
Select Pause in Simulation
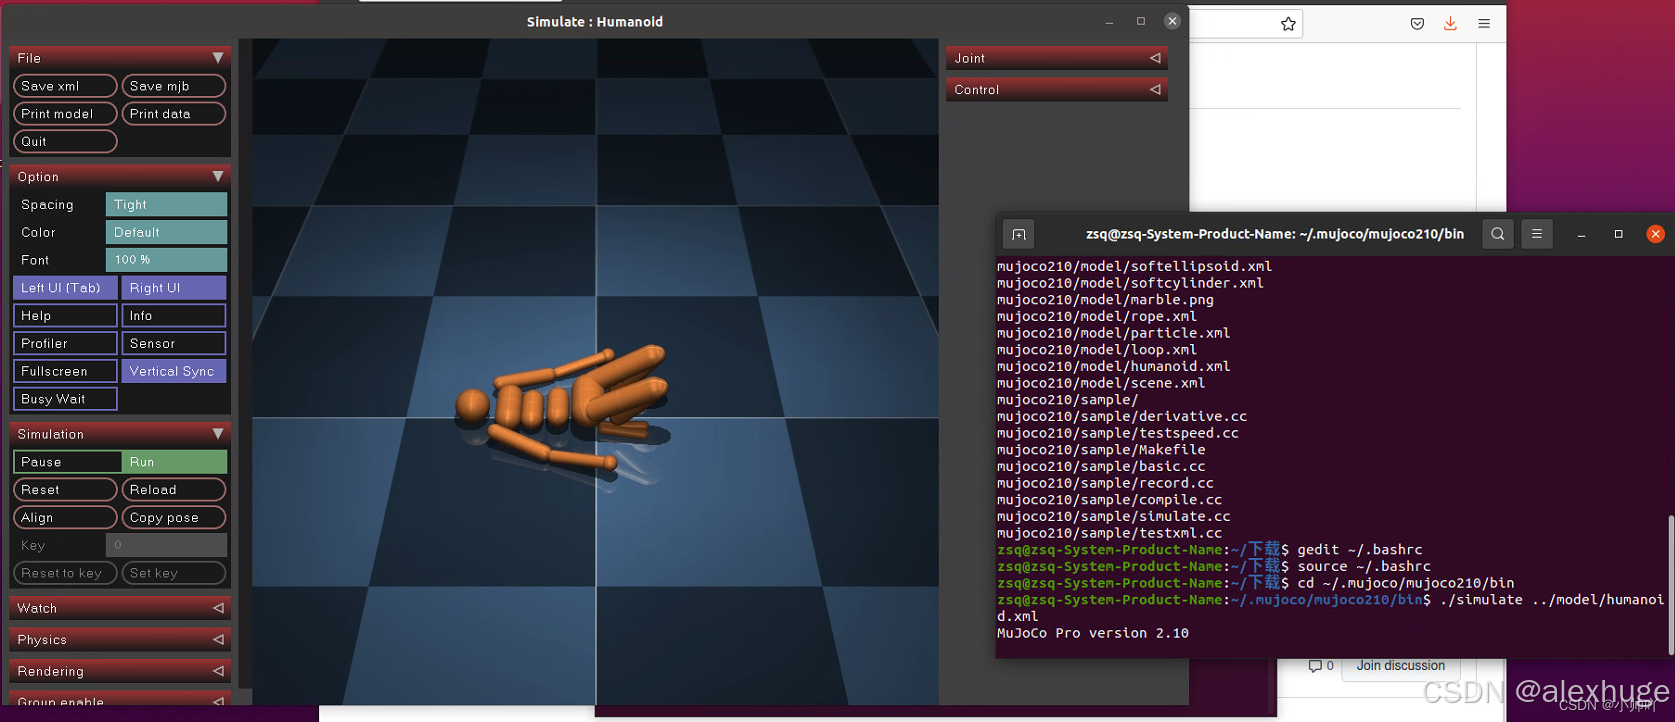[67, 462]
